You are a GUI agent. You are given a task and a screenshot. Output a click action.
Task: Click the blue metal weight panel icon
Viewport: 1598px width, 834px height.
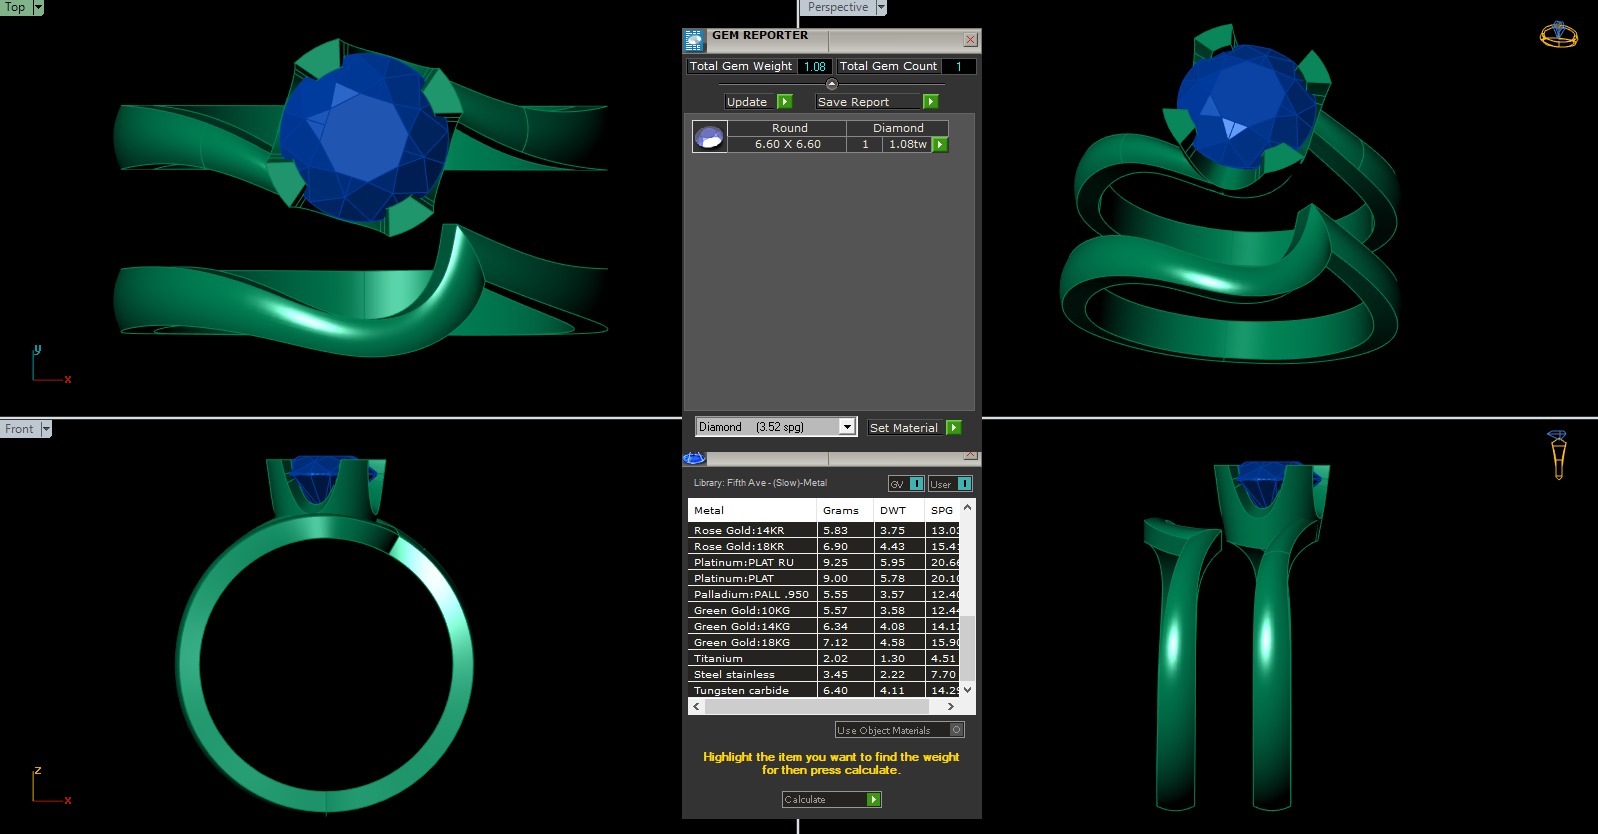694,458
